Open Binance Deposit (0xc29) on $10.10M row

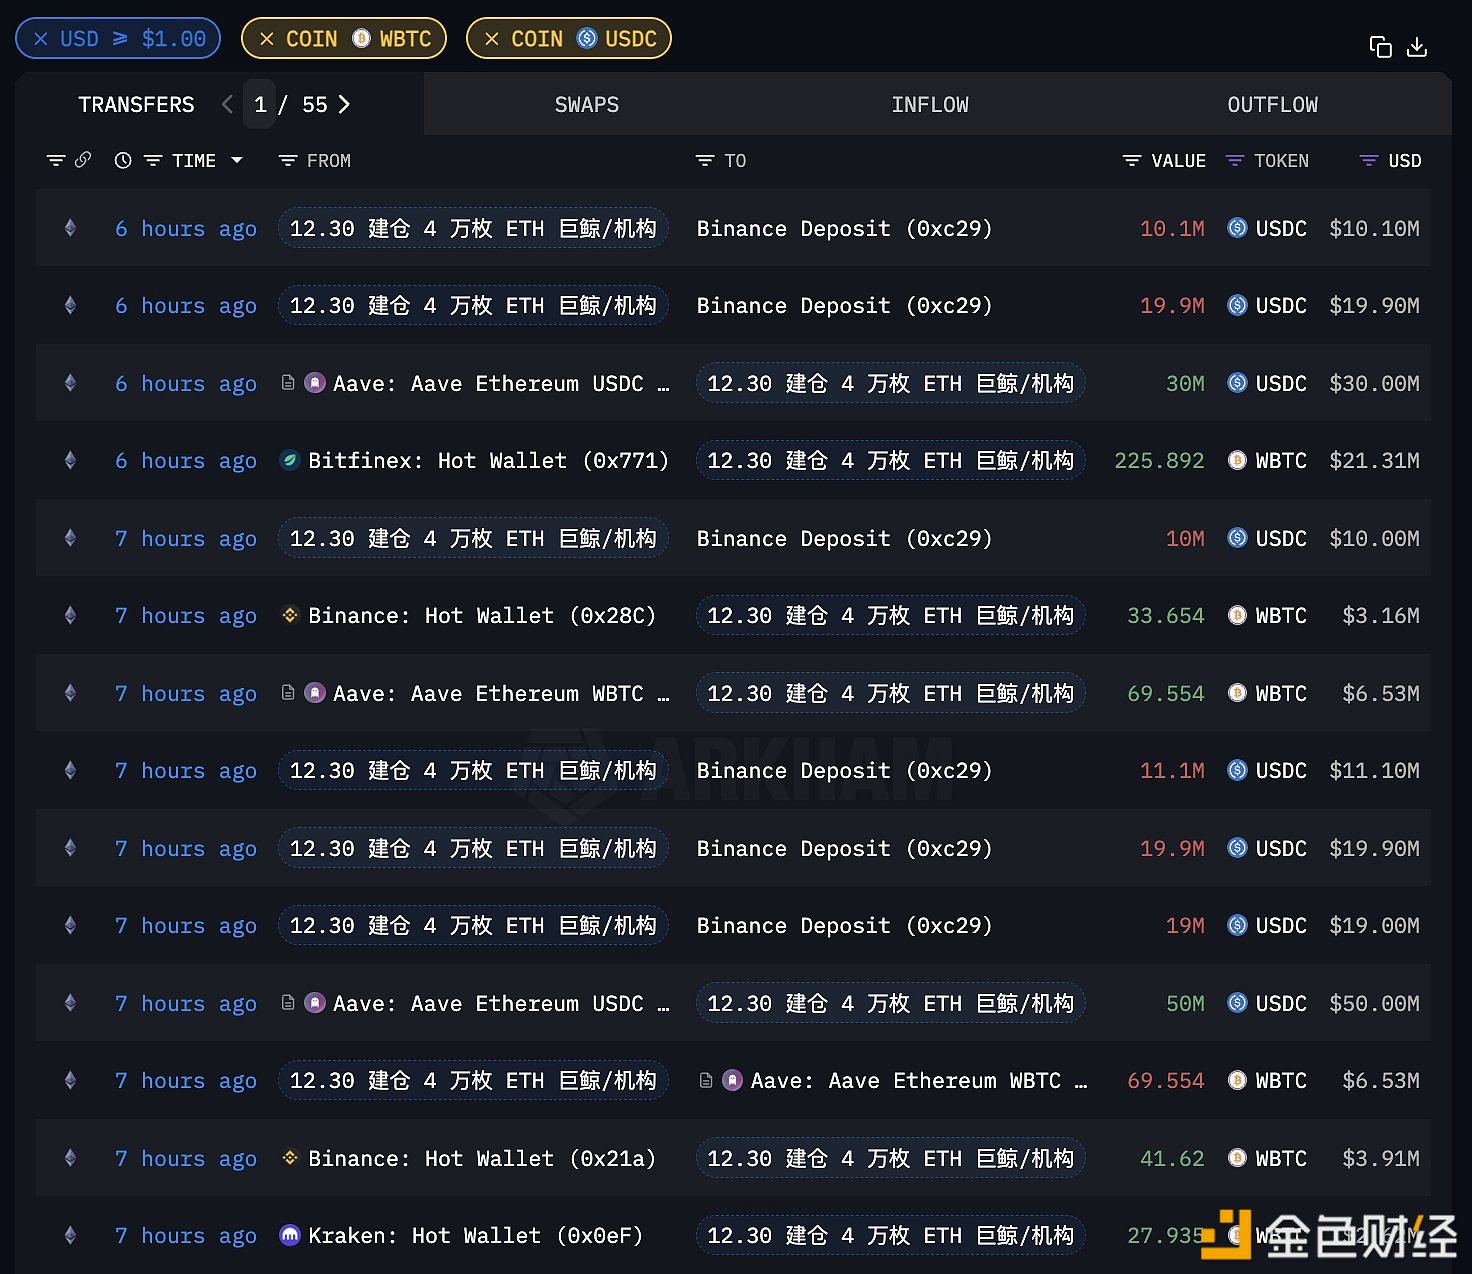tap(845, 229)
